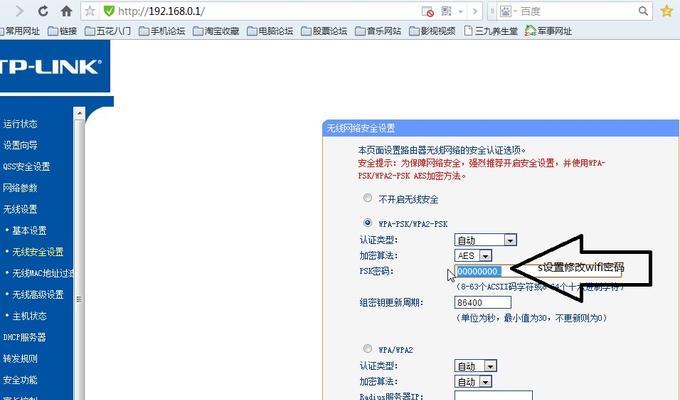The width and height of the screenshot is (680, 400).
Task: Click the browser reload icon
Action: click(43, 11)
